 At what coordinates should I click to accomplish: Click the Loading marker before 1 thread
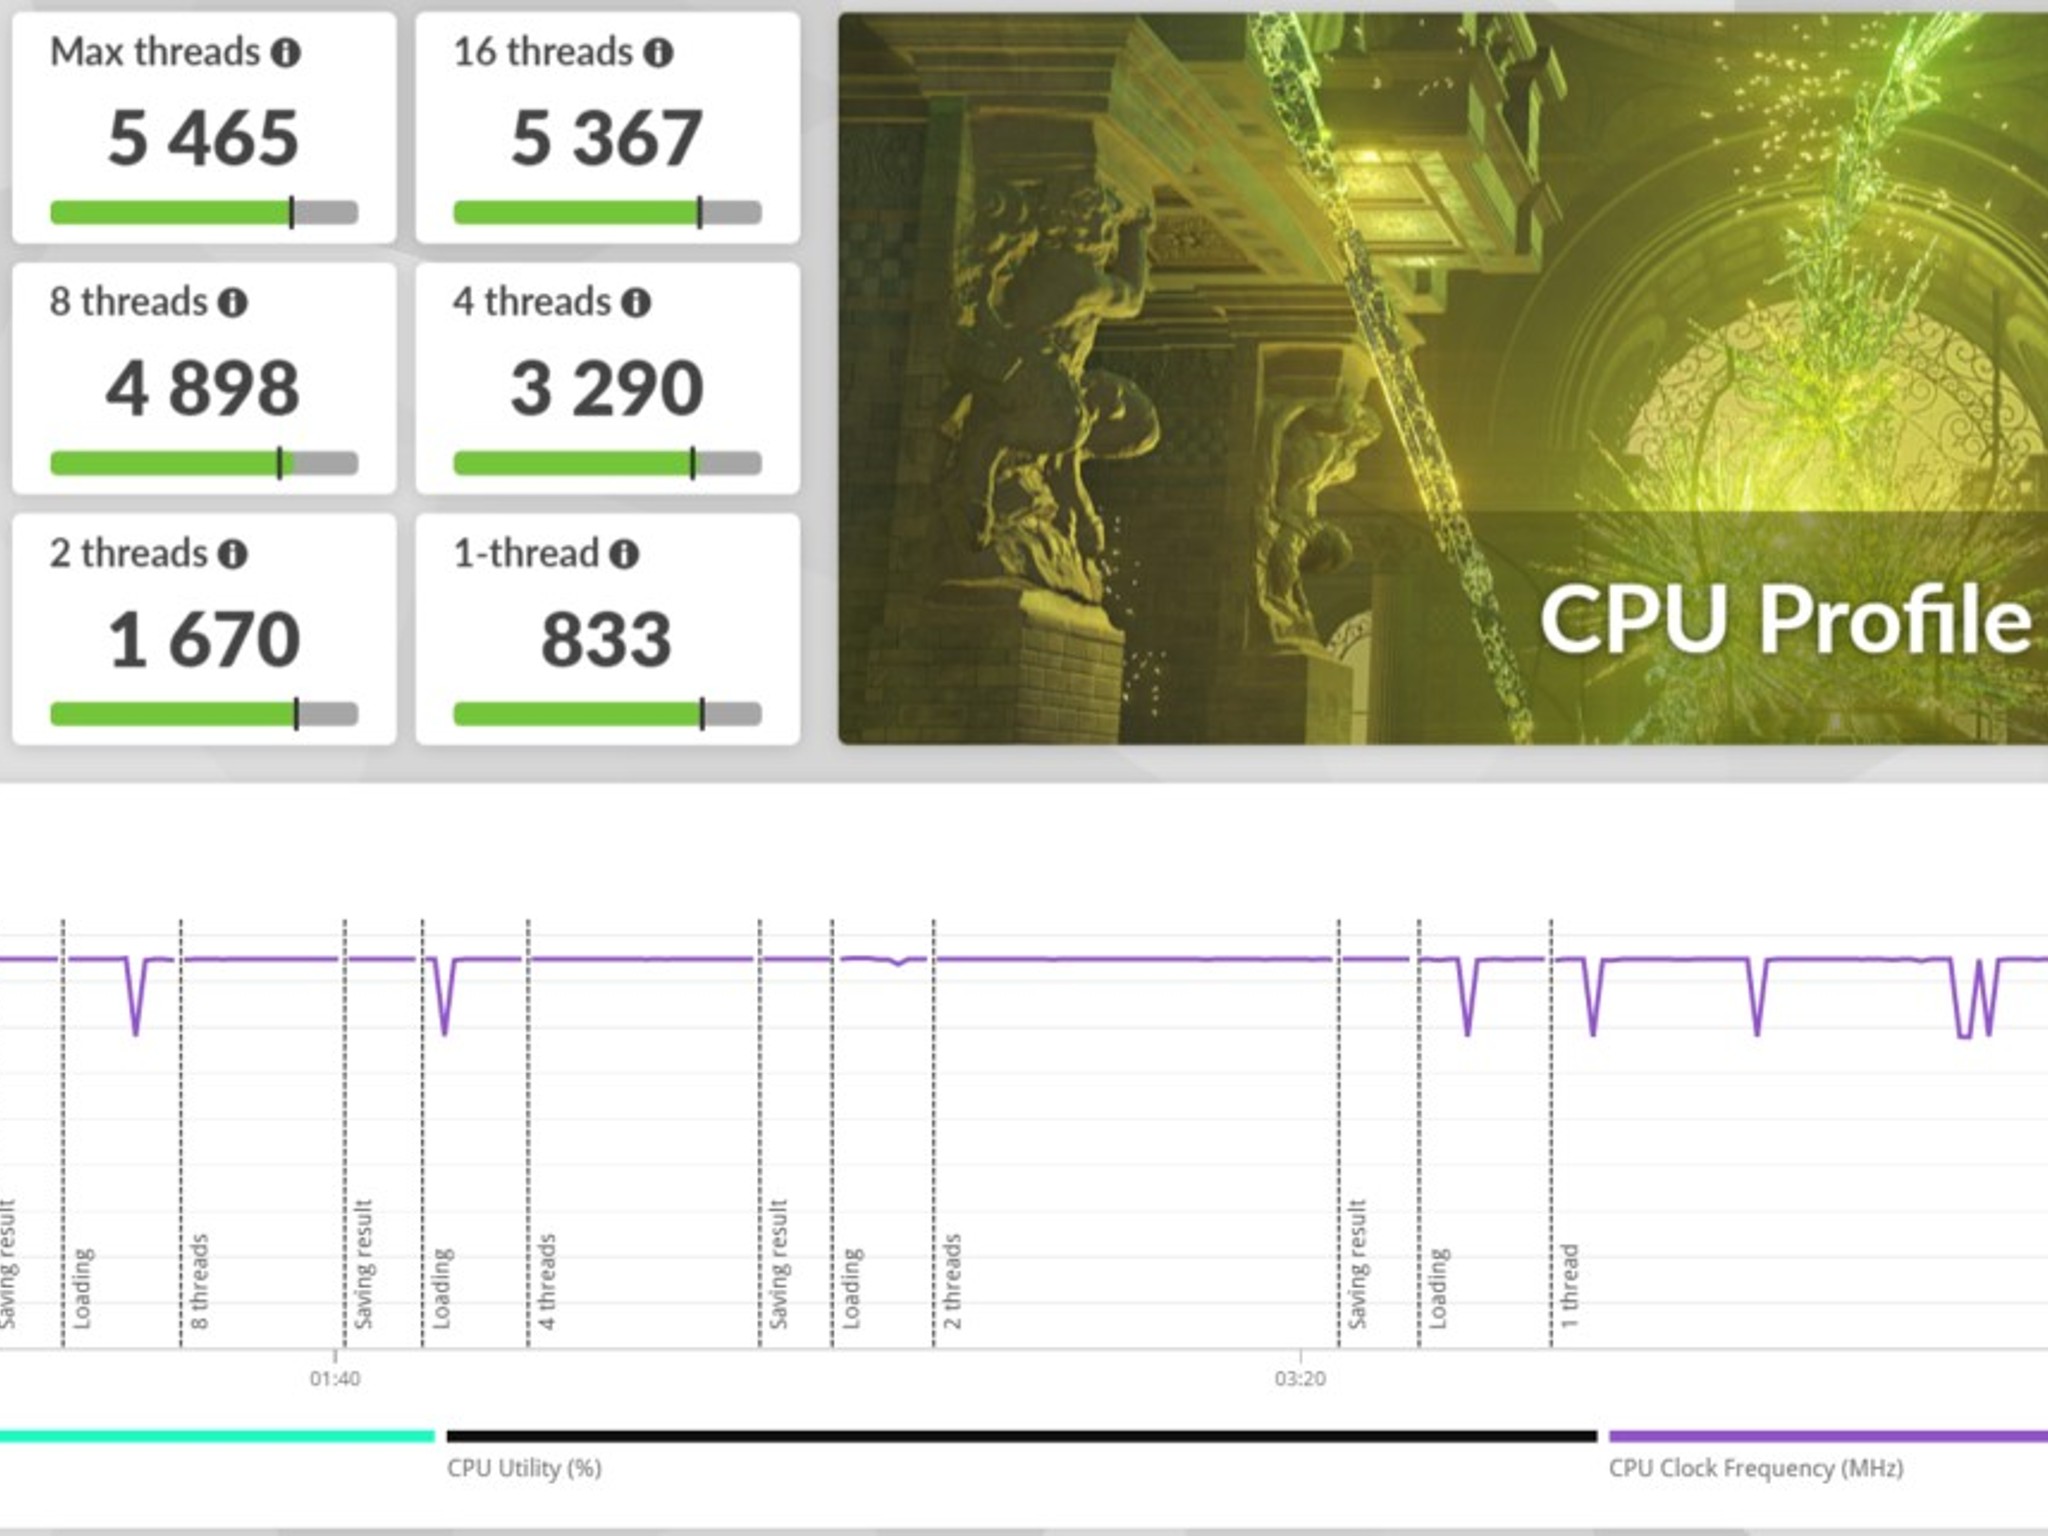click(x=1438, y=1288)
